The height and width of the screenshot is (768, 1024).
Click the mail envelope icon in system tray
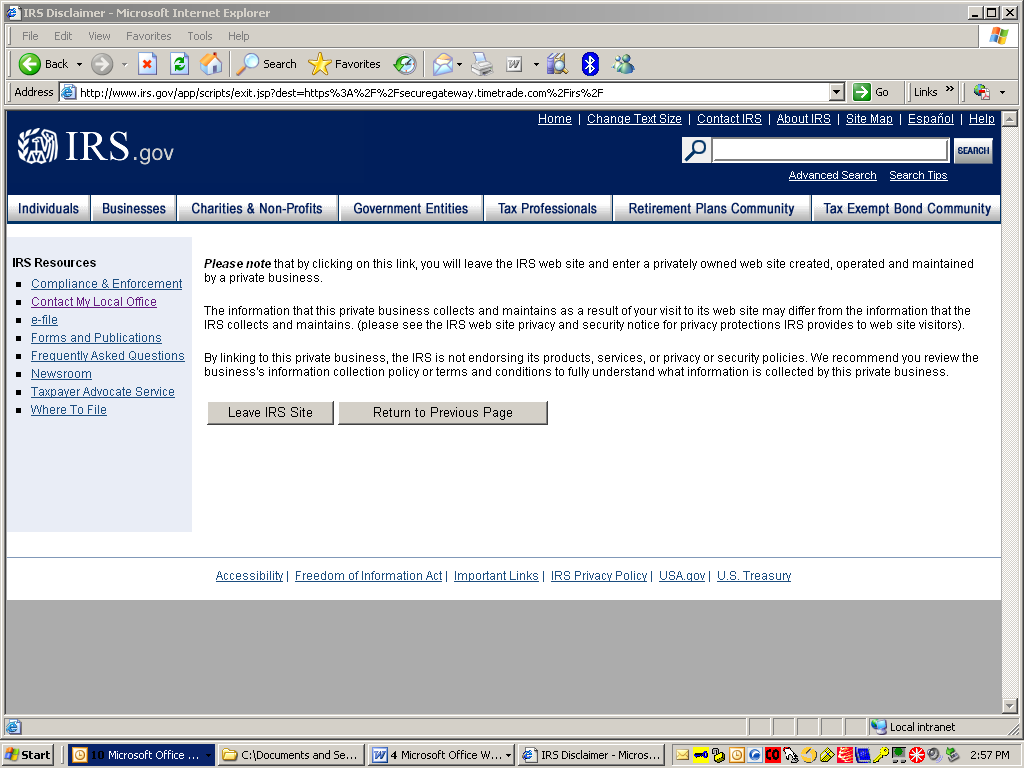pyautogui.click(x=682, y=755)
